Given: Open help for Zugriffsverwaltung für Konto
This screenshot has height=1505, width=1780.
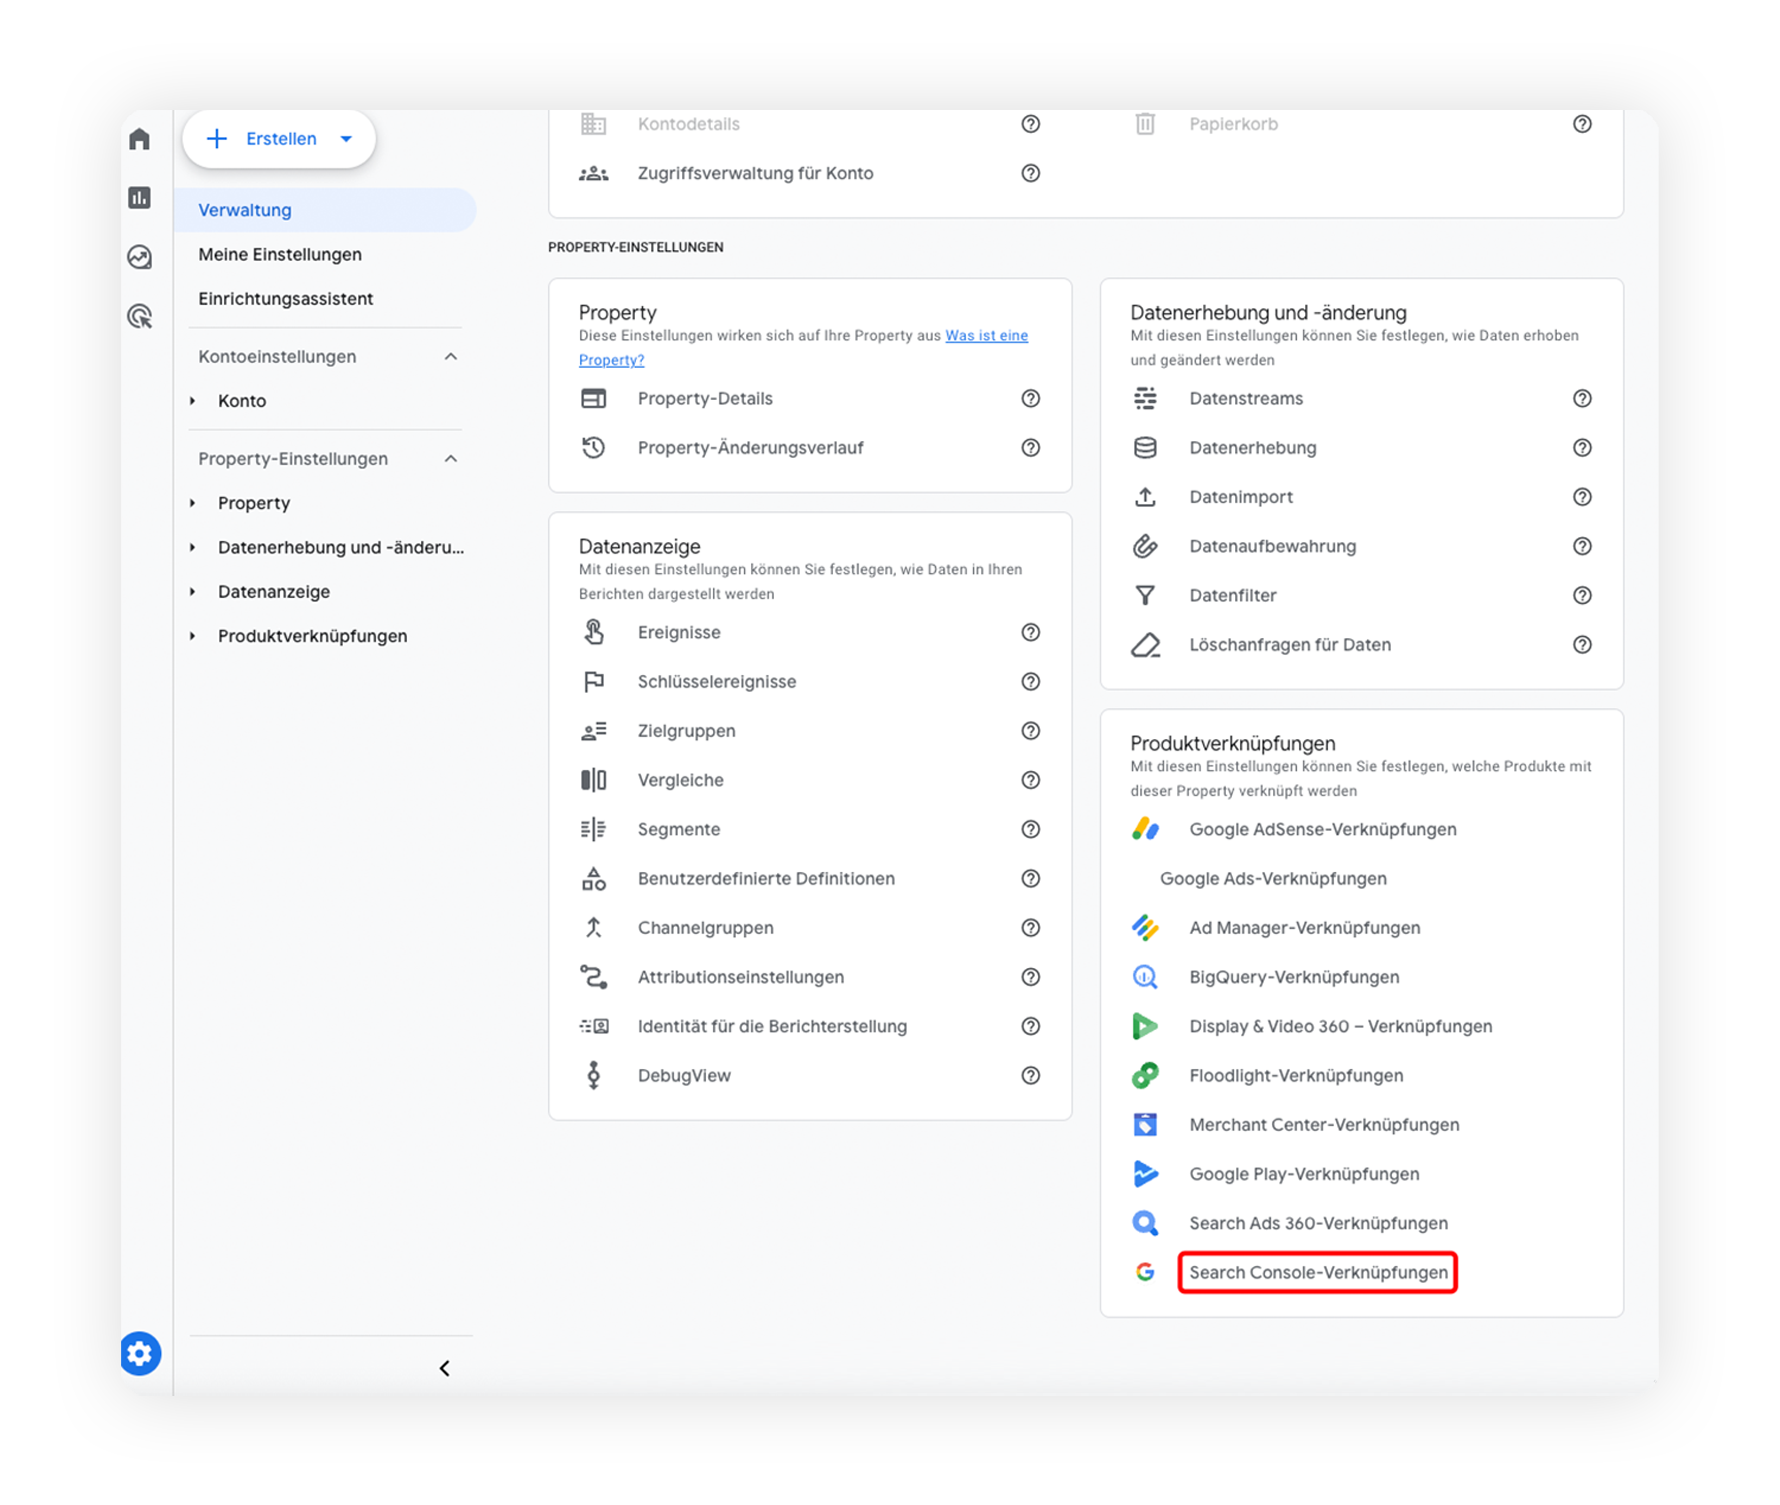Looking at the screenshot, I should (x=1031, y=173).
